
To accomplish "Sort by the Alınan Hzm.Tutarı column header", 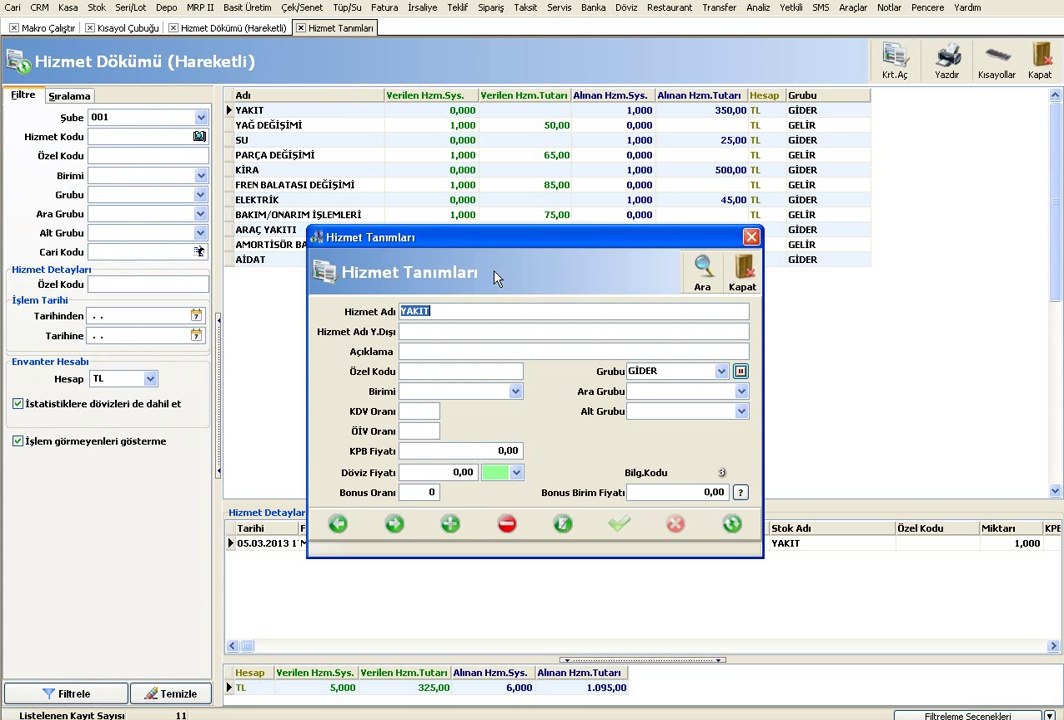I will click(701, 96).
